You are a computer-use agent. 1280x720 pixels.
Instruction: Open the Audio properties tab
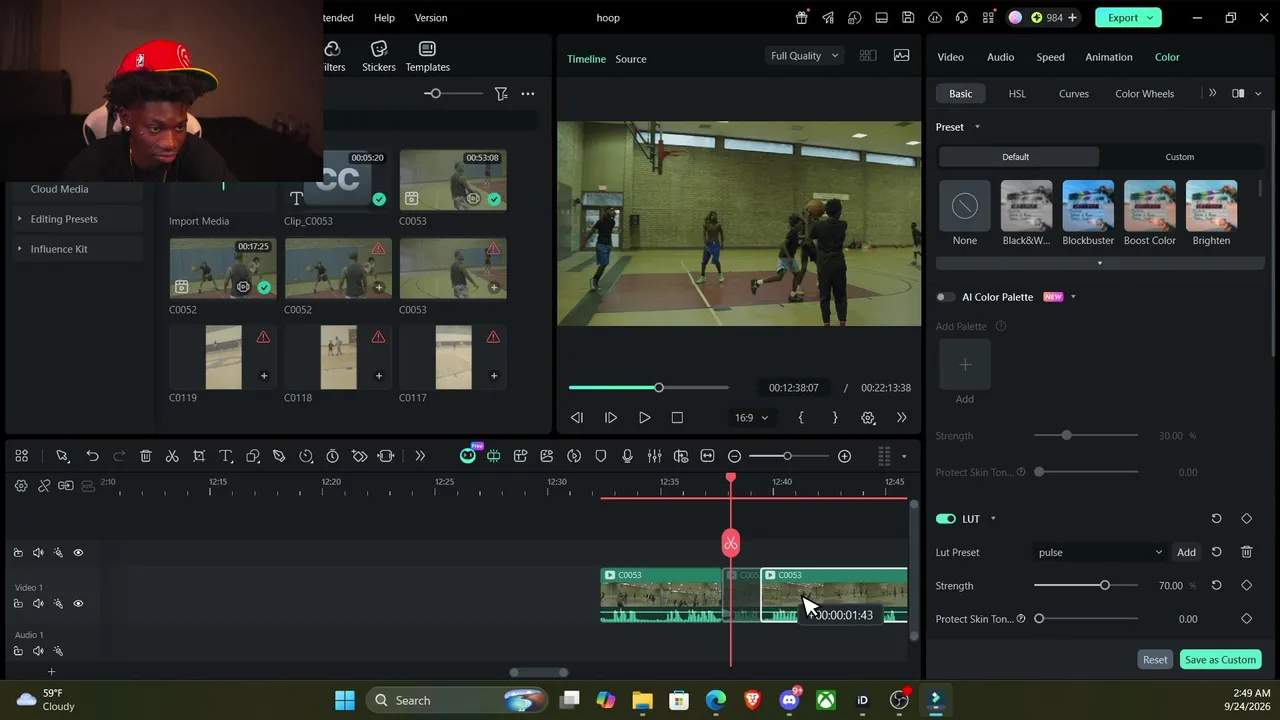(1000, 57)
